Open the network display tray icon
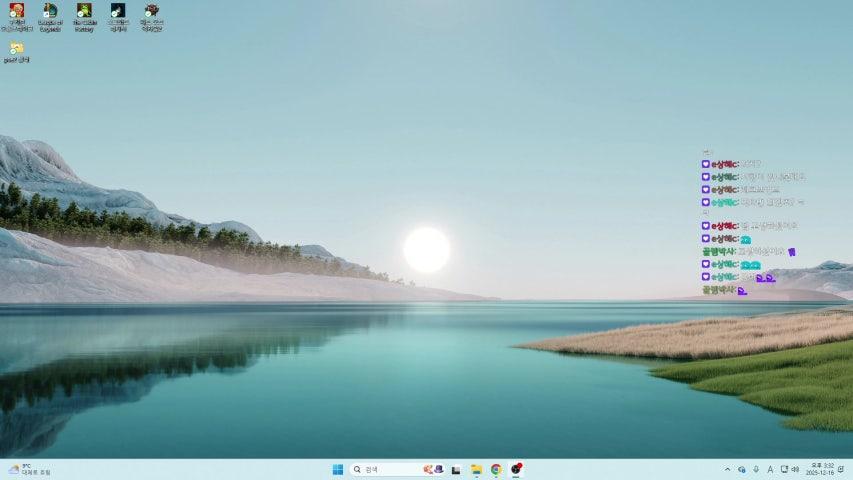The height and width of the screenshot is (480, 853). tap(783, 469)
